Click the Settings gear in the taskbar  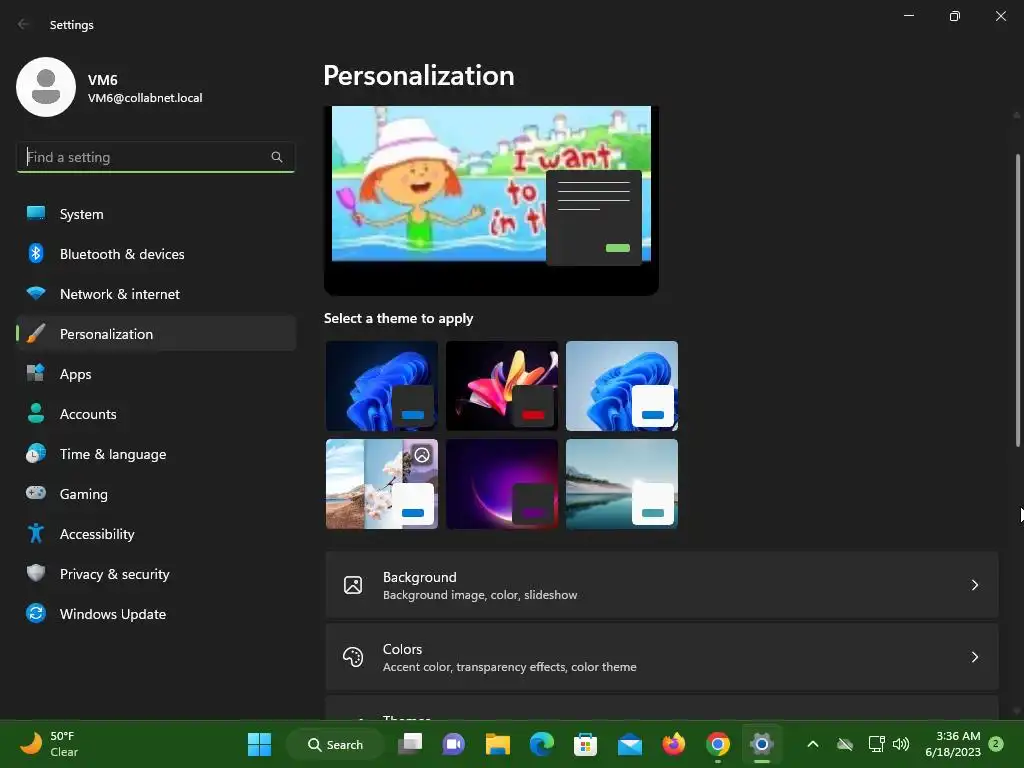click(x=761, y=744)
